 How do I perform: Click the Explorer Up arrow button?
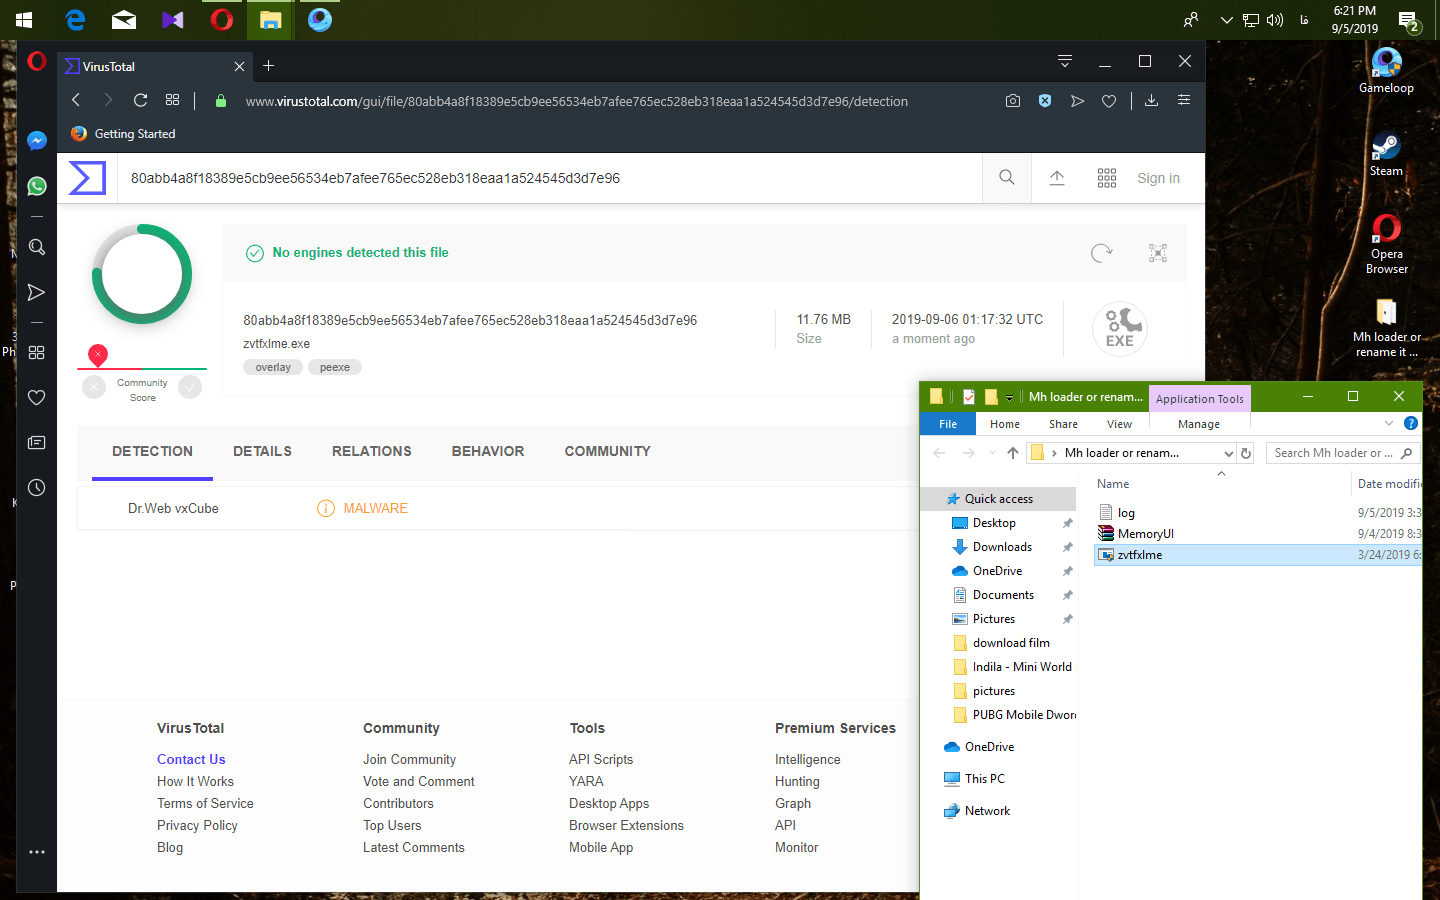(1013, 453)
